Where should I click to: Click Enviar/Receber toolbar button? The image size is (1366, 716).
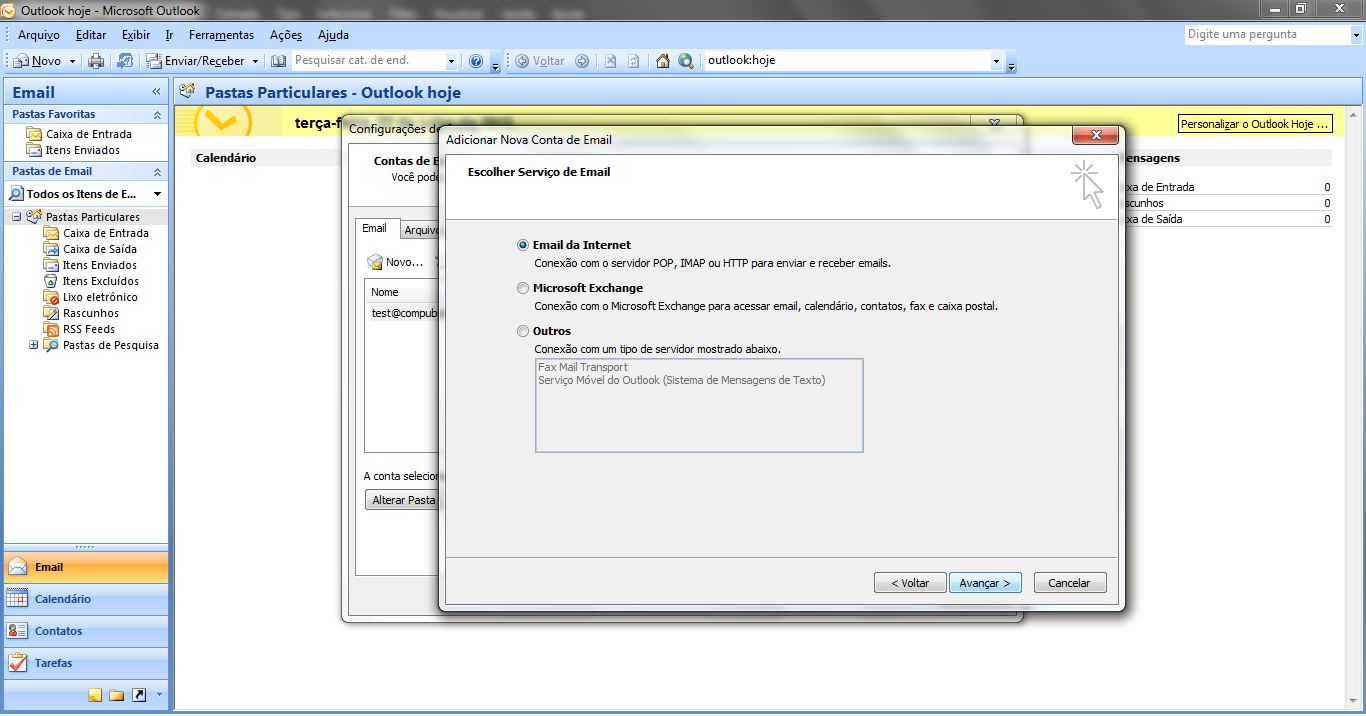pos(196,61)
